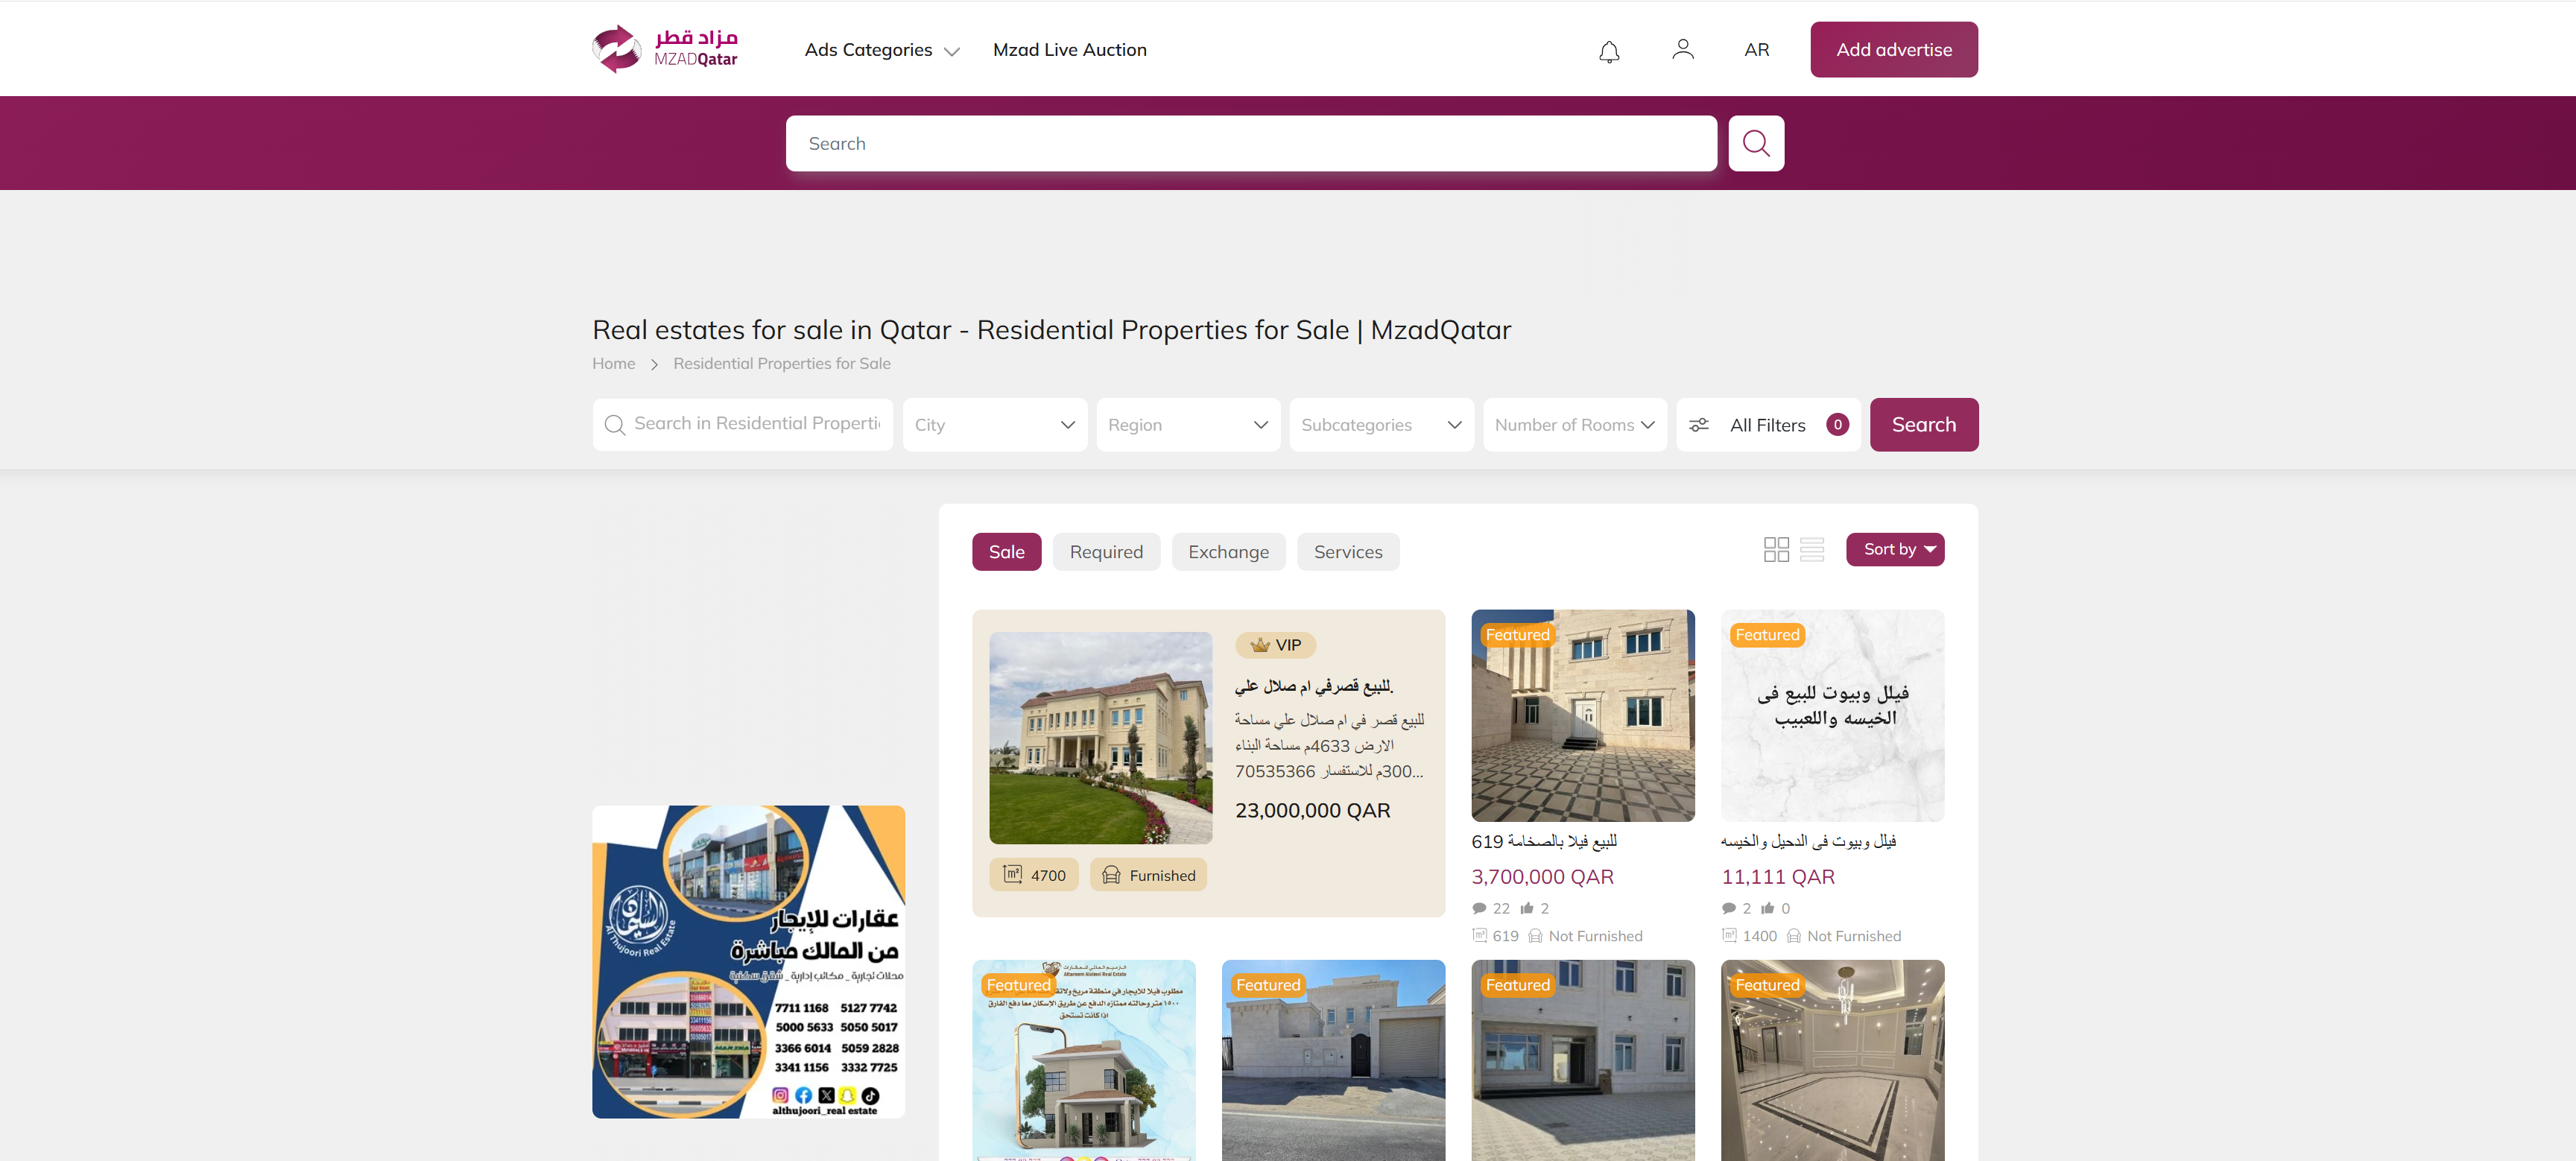
Task: Select the Exchange listing type
Action: pos(1228,552)
